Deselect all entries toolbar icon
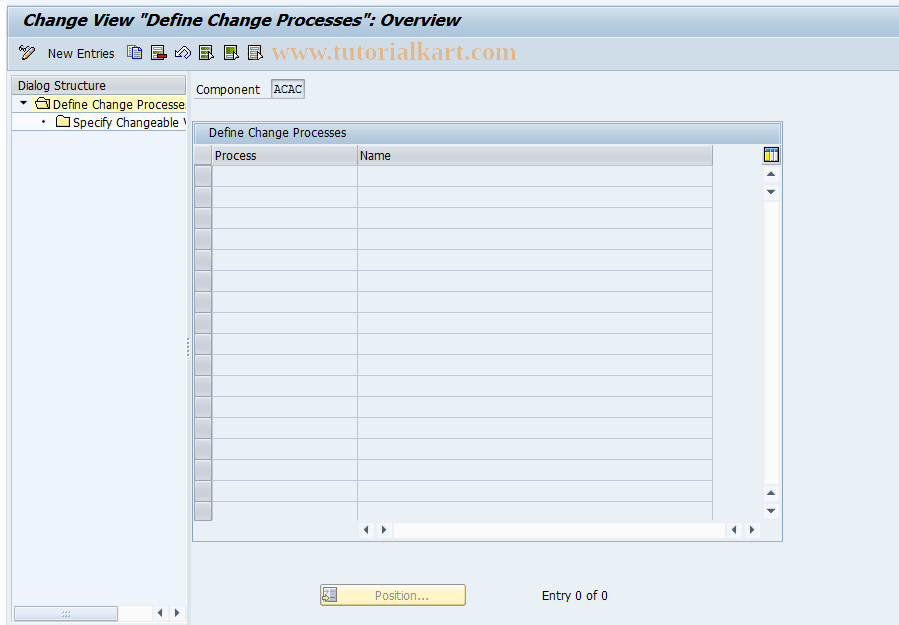The width and height of the screenshot is (899, 625). pyautogui.click(x=255, y=53)
